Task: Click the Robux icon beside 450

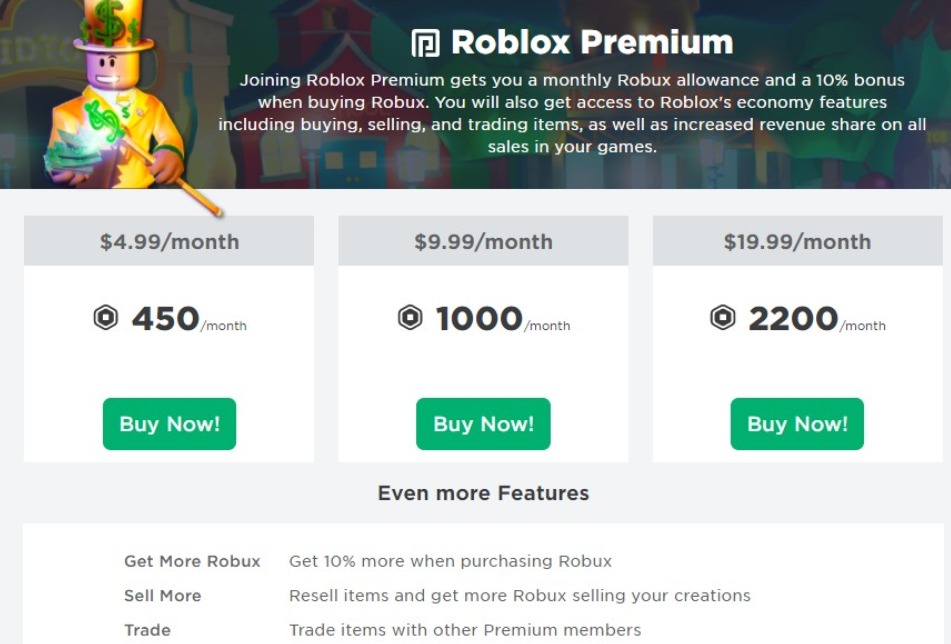Action: coord(106,319)
